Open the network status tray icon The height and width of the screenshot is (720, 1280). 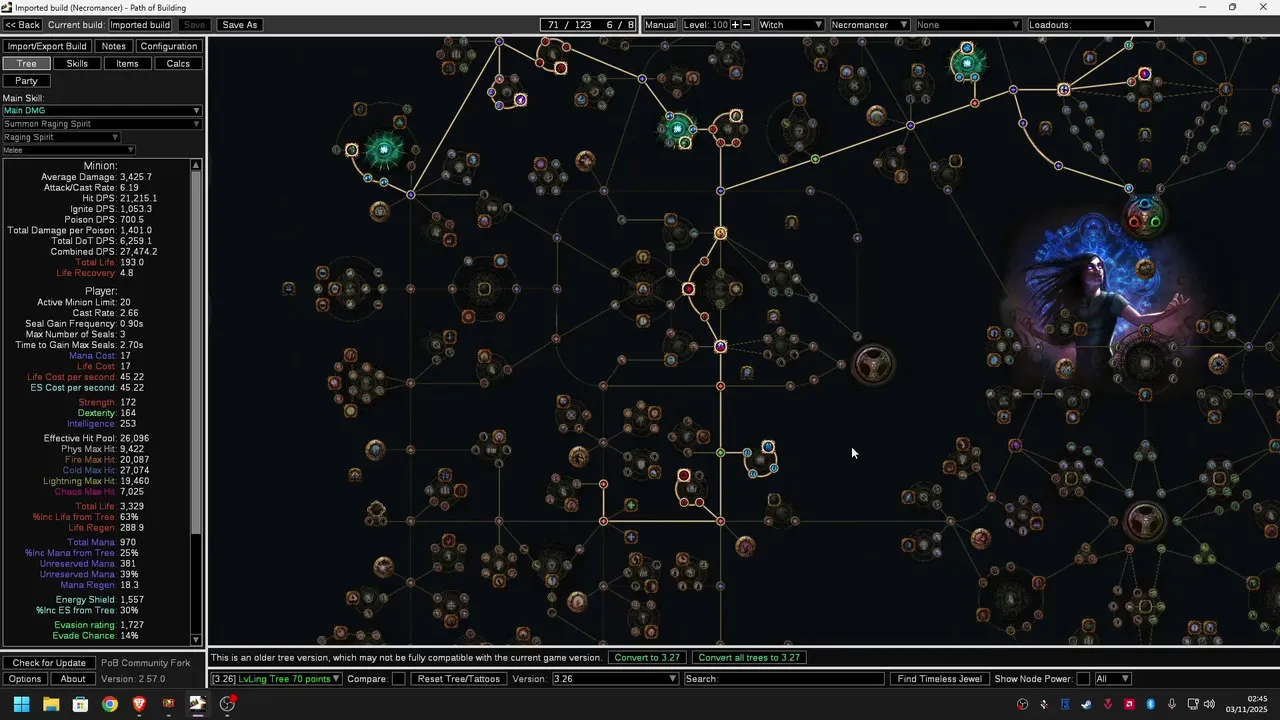pos(1192,704)
